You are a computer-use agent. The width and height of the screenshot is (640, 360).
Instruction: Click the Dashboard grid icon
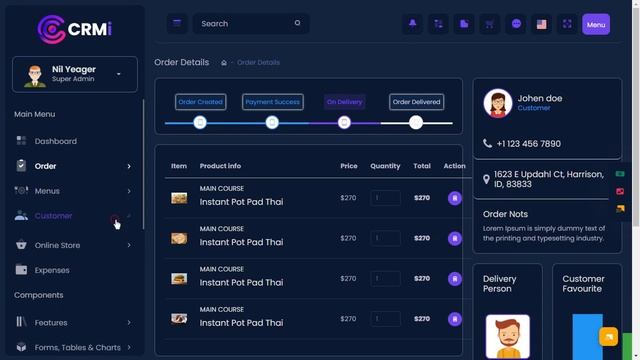(21, 141)
